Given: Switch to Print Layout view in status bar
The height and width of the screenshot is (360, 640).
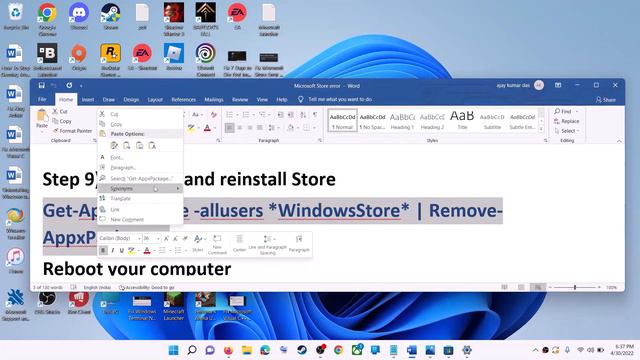Looking at the screenshot, I should tap(521, 287).
